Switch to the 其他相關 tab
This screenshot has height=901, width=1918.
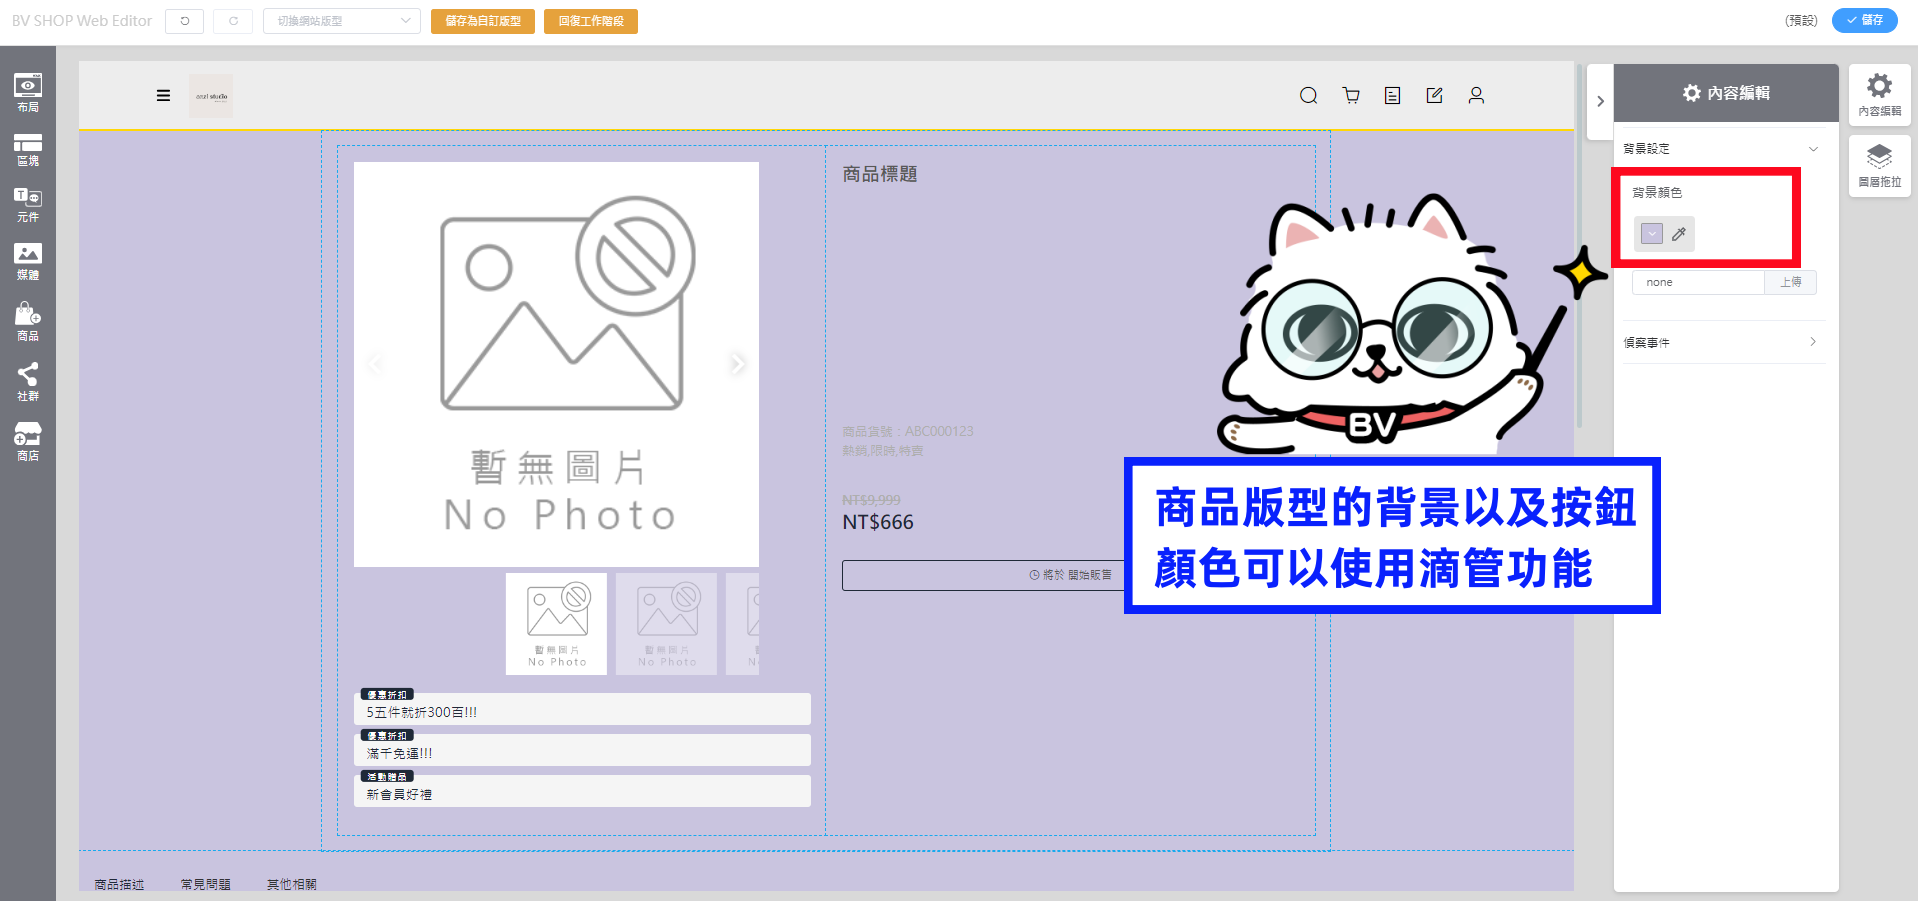pyautogui.click(x=291, y=884)
